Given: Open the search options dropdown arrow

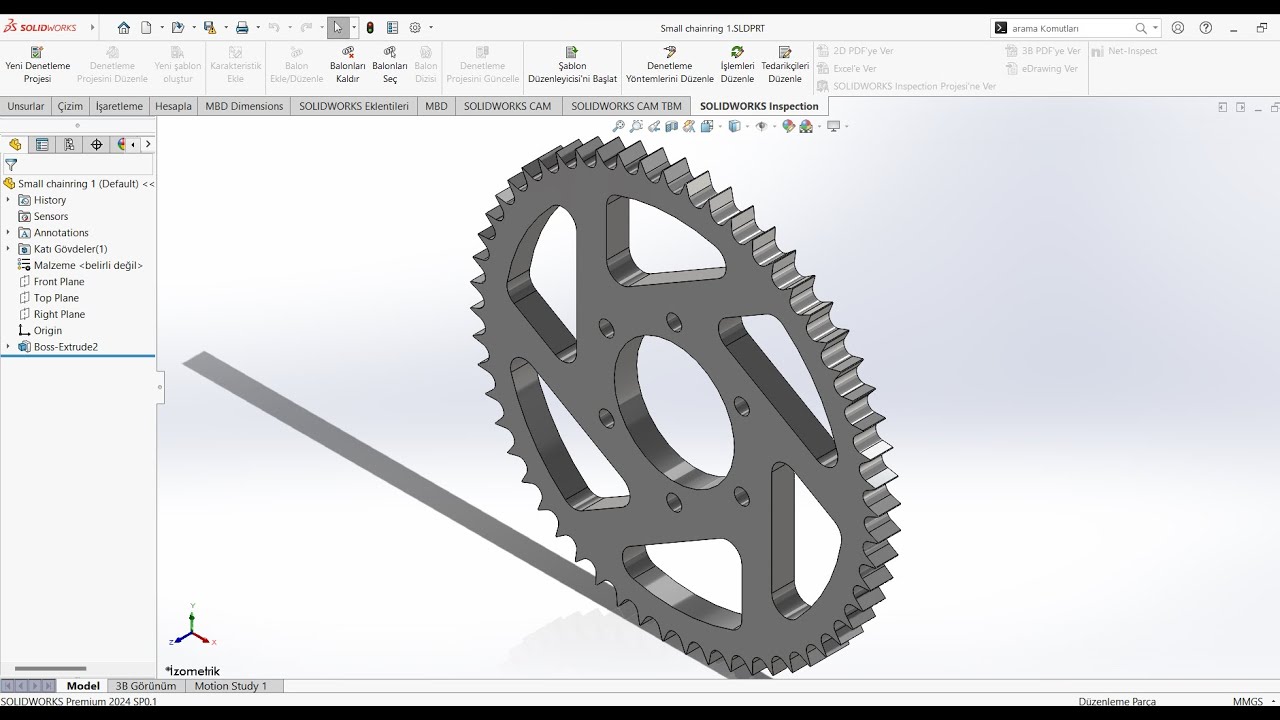Looking at the screenshot, I should (1155, 28).
